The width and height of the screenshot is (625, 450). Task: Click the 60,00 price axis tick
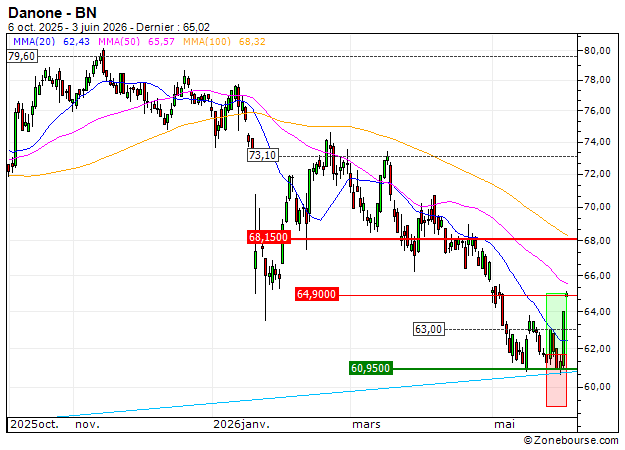click(x=597, y=387)
